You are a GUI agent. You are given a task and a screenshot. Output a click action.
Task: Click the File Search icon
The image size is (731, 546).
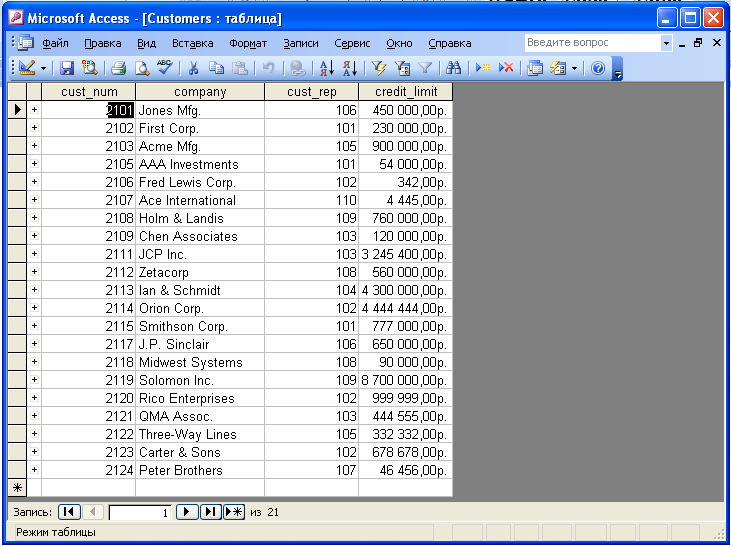tap(90, 68)
